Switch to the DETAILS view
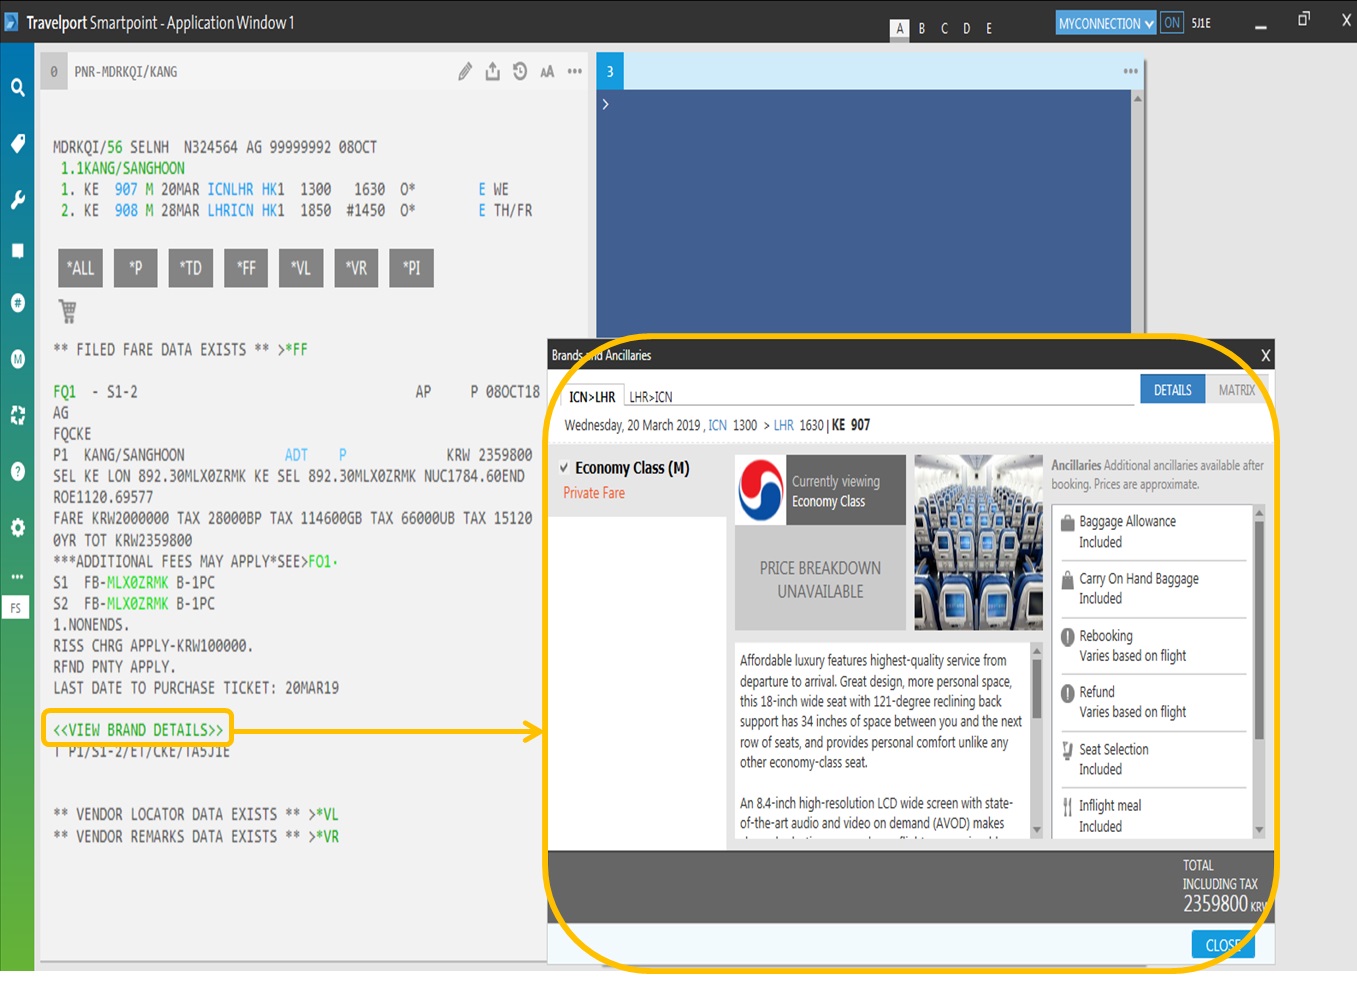The width and height of the screenshot is (1357, 981). pos(1172,390)
